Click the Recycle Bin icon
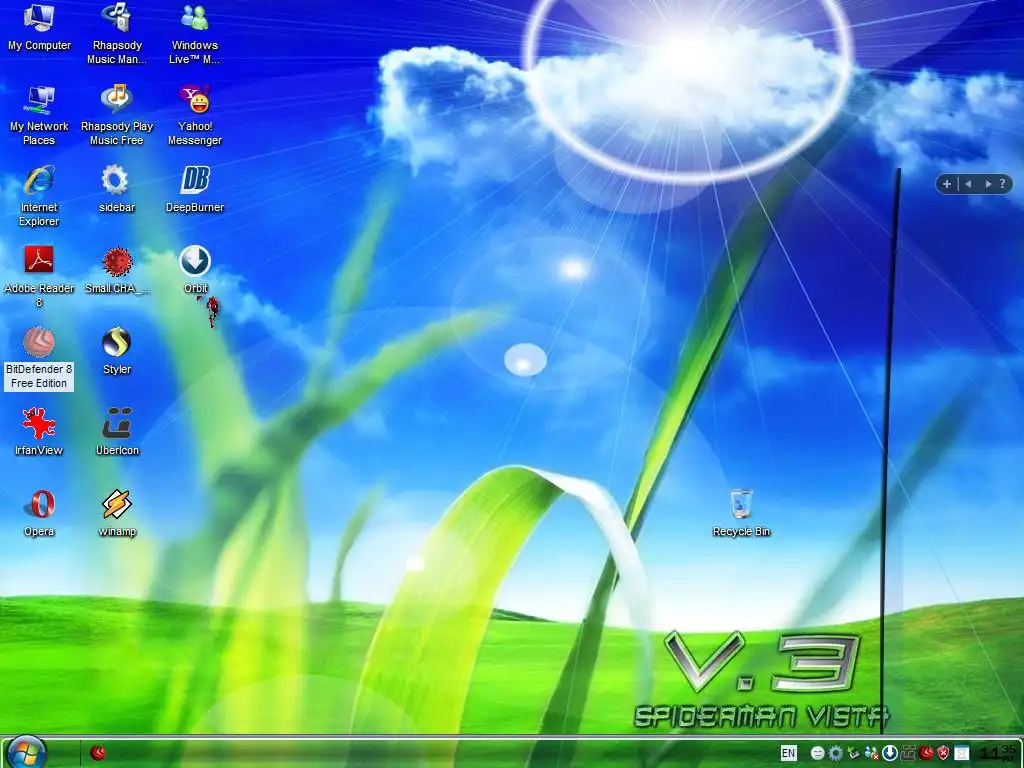Image resolution: width=1024 pixels, height=768 pixels. point(741,513)
